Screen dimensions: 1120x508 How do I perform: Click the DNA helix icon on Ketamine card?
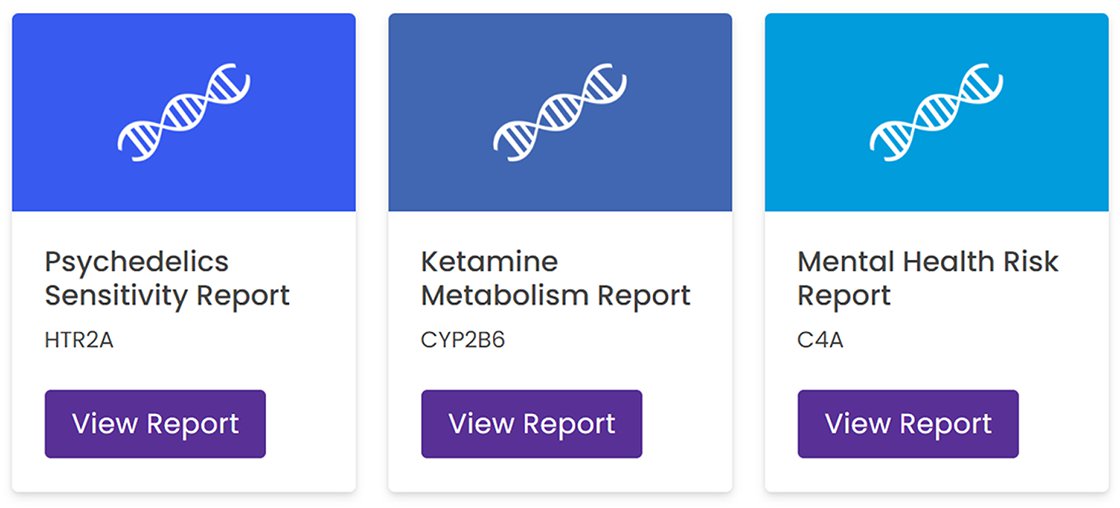(x=560, y=113)
